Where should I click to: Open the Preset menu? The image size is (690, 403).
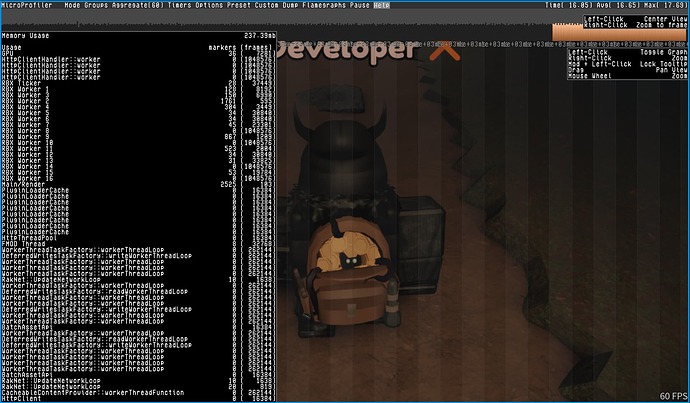239,5
